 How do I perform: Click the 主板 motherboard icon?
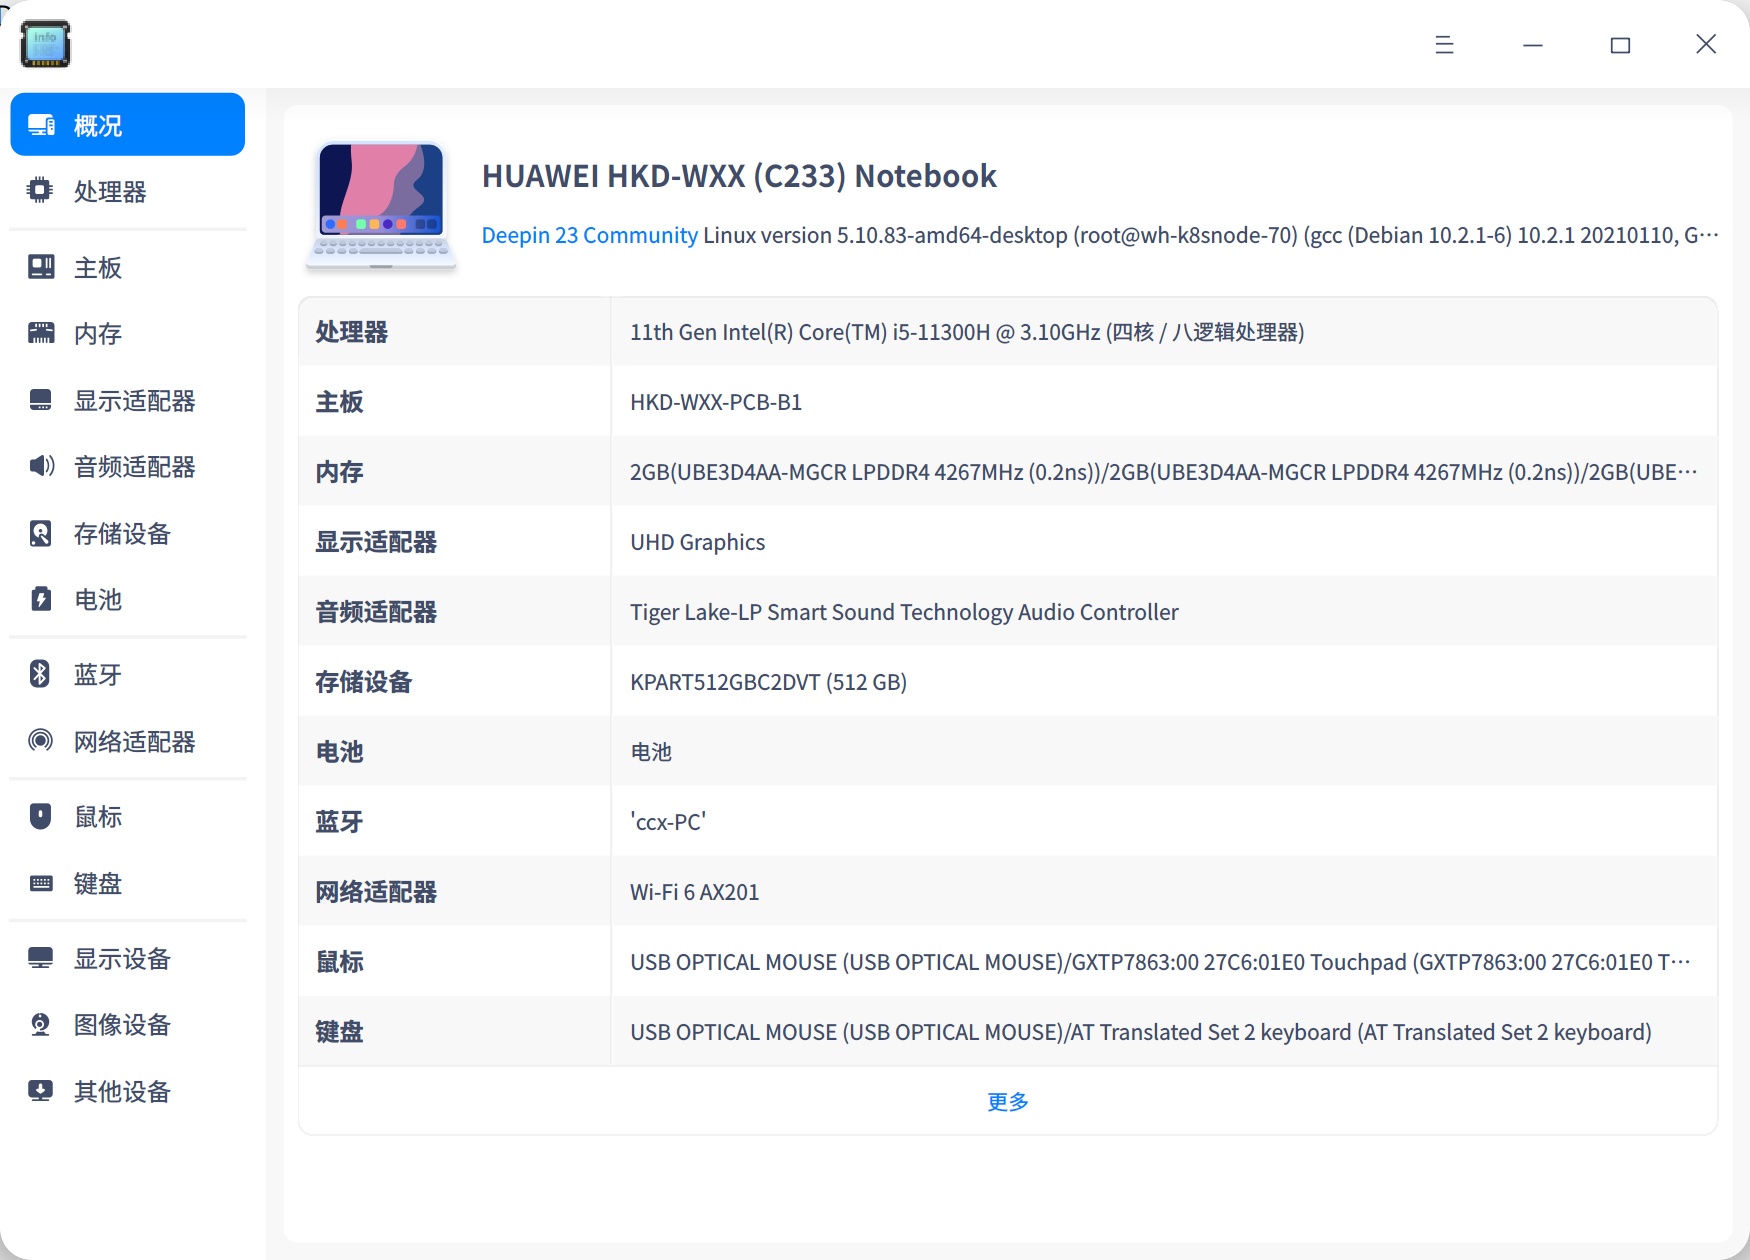(41, 267)
